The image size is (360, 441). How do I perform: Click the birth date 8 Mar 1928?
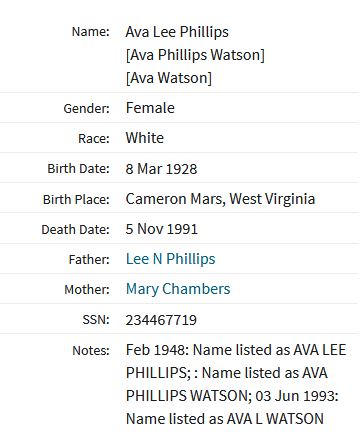[161, 169]
